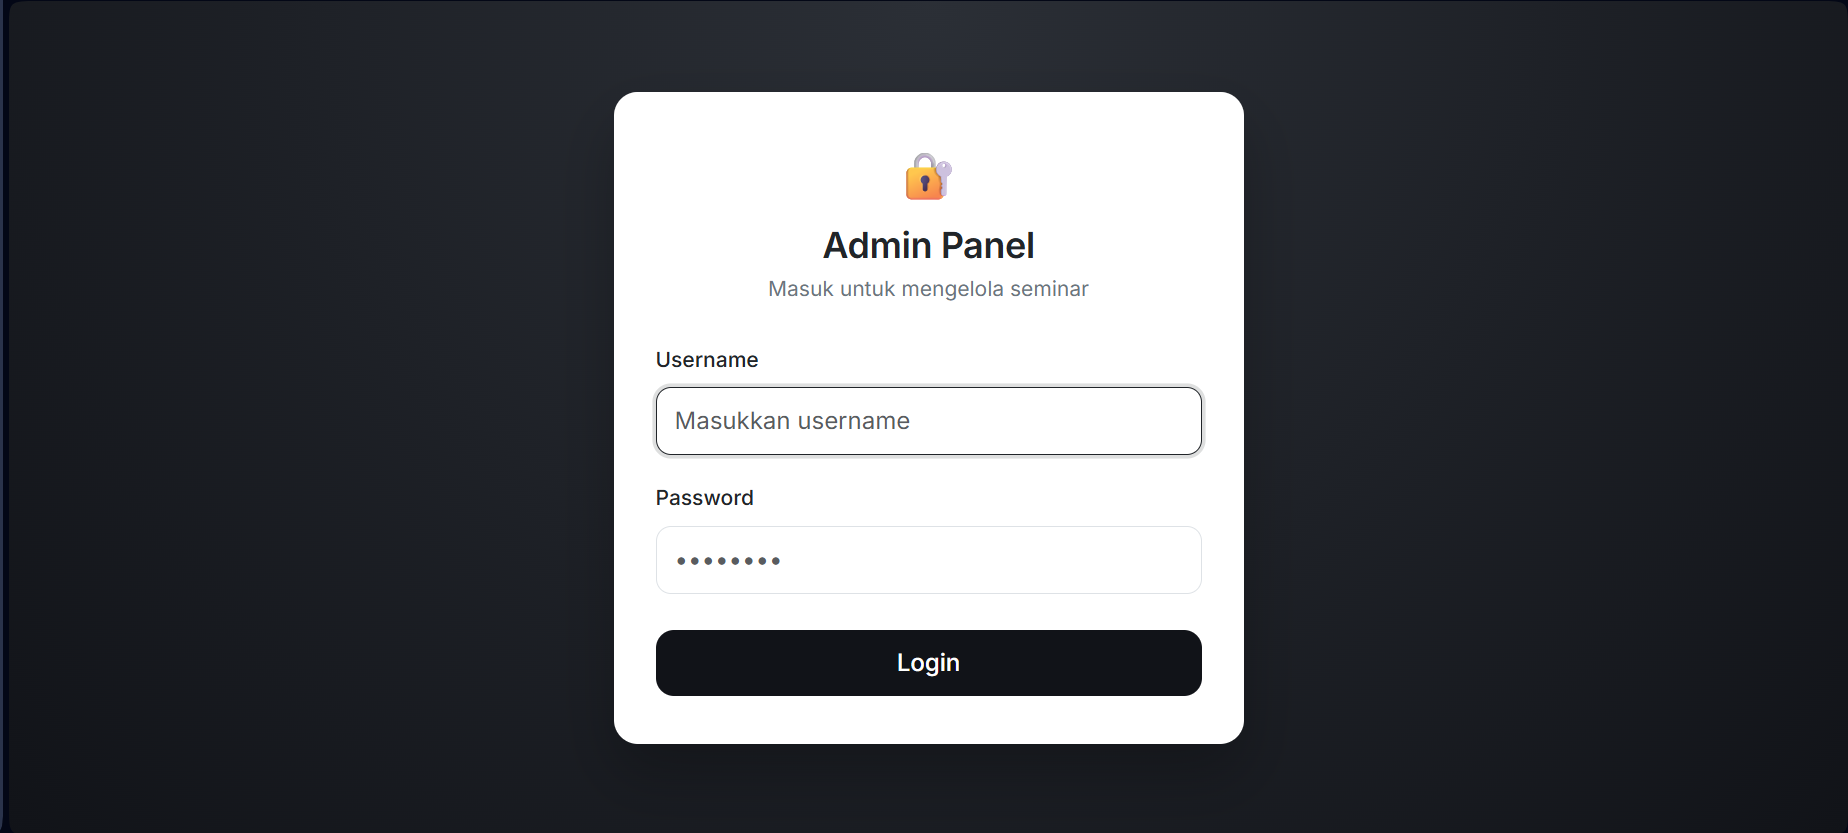Click the Admin Panel heading
Image resolution: width=1848 pixels, height=833 pixels.
[x=928, y=245]
